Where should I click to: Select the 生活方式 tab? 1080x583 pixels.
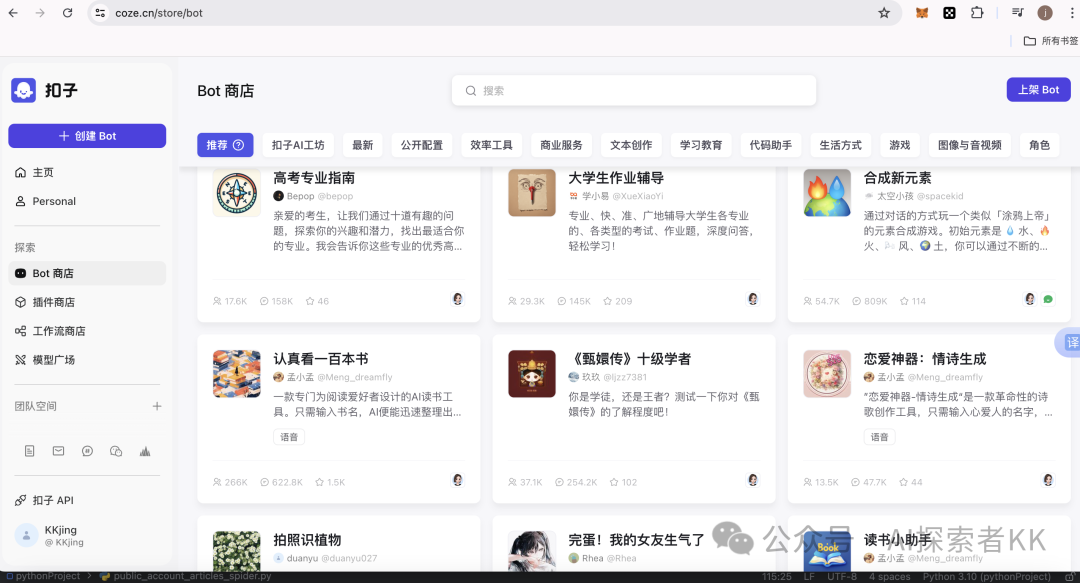840,145
